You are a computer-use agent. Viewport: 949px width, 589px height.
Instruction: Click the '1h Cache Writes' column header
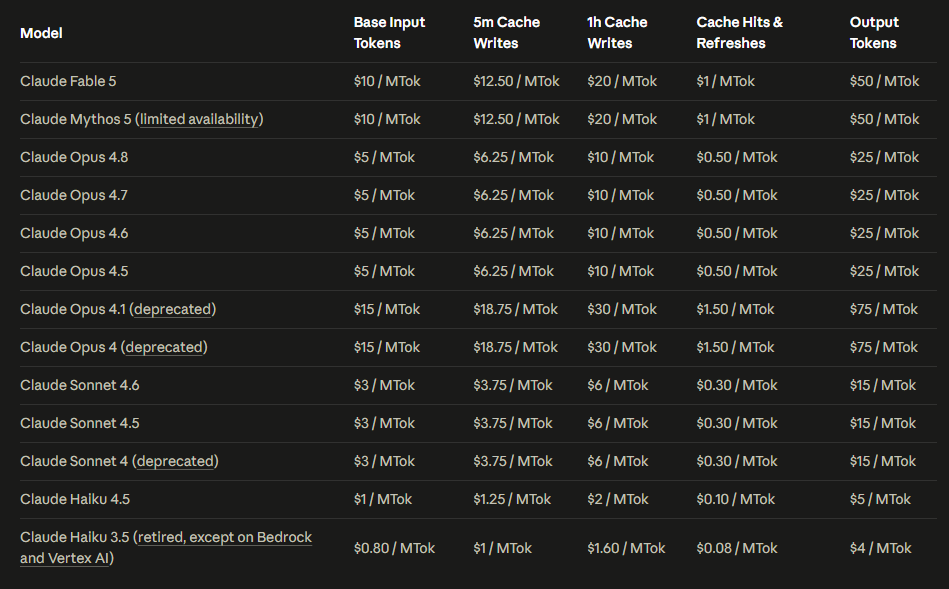pyautogui.click(x=617, y=33)
